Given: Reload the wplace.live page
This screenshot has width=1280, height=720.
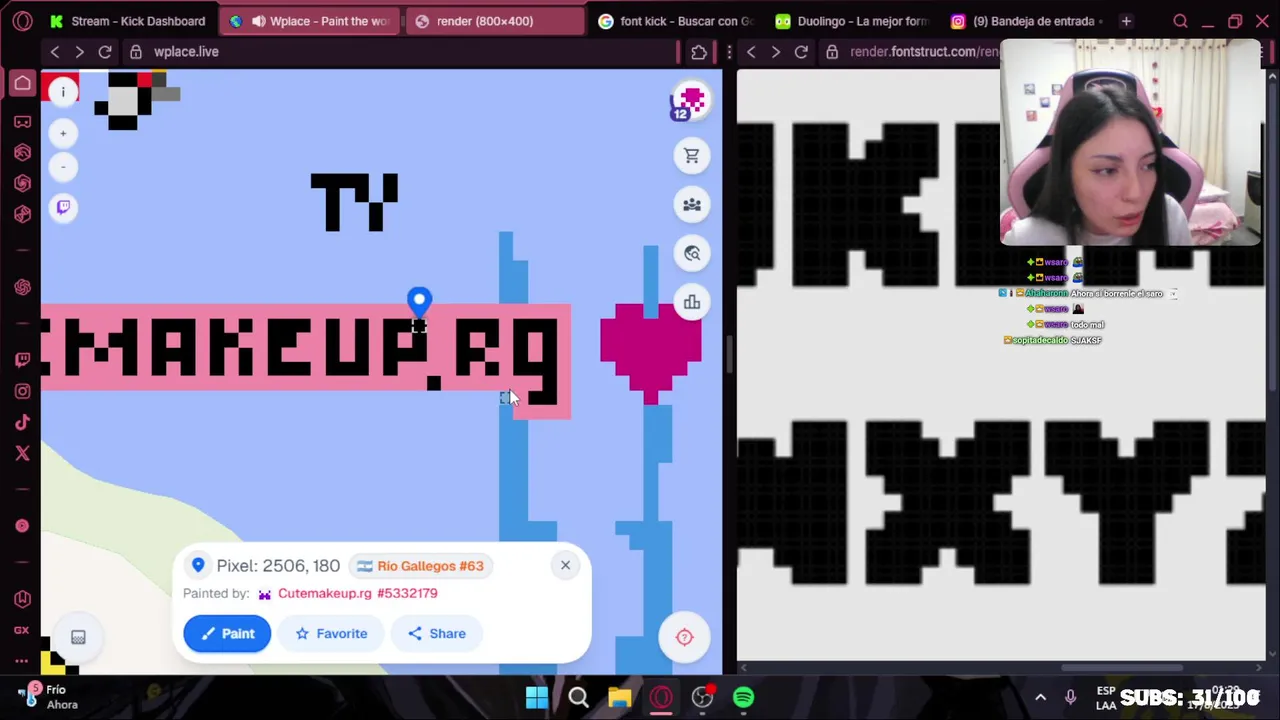Looking at the screenshot, I should [105, 52].
